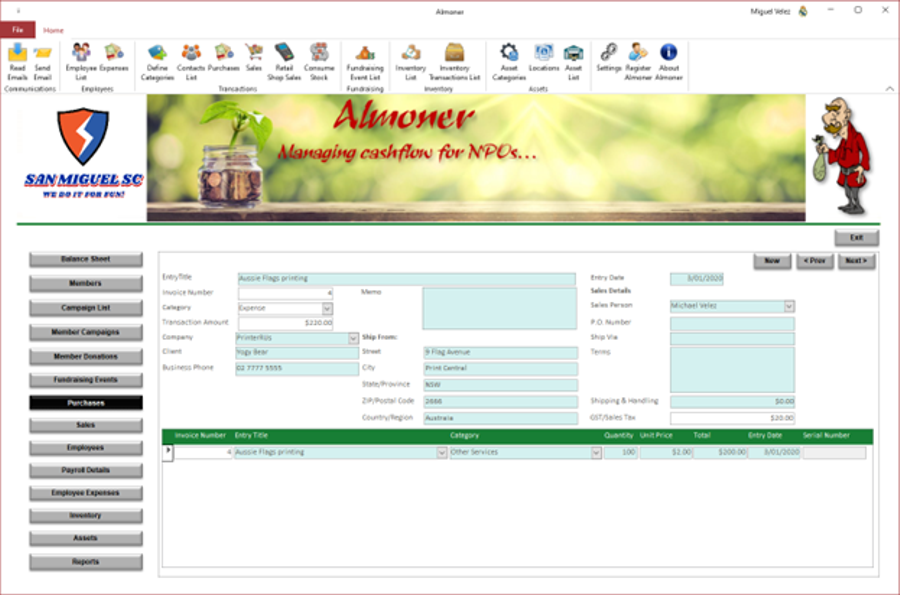Expand the Category Expense dropdown
The height and width of the screenshot is (595, 900).
tap(327, 309)
